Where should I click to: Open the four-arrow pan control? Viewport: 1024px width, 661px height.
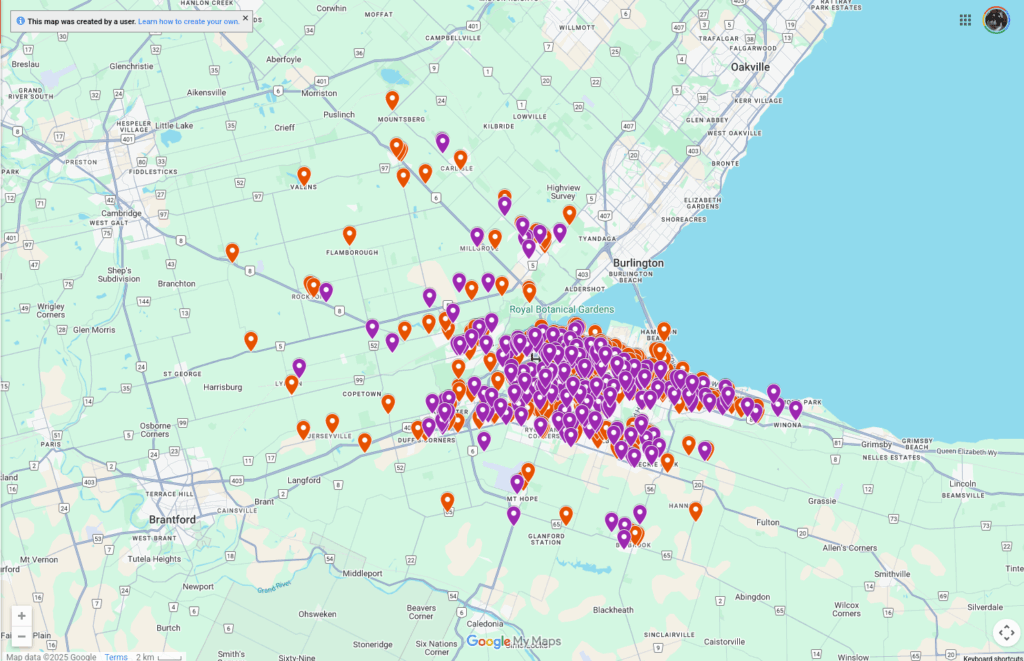pyautogui.click(x=1006, y=632)
